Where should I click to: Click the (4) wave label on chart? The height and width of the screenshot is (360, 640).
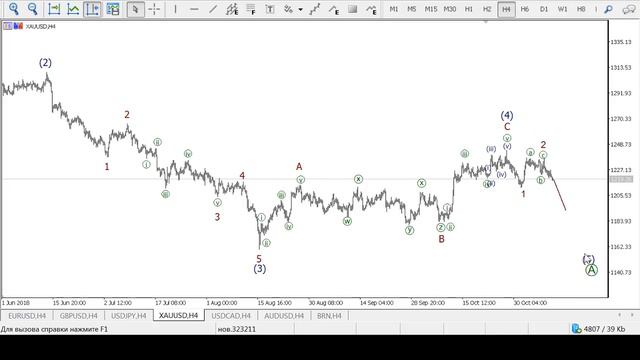click(x=507, y=116)
